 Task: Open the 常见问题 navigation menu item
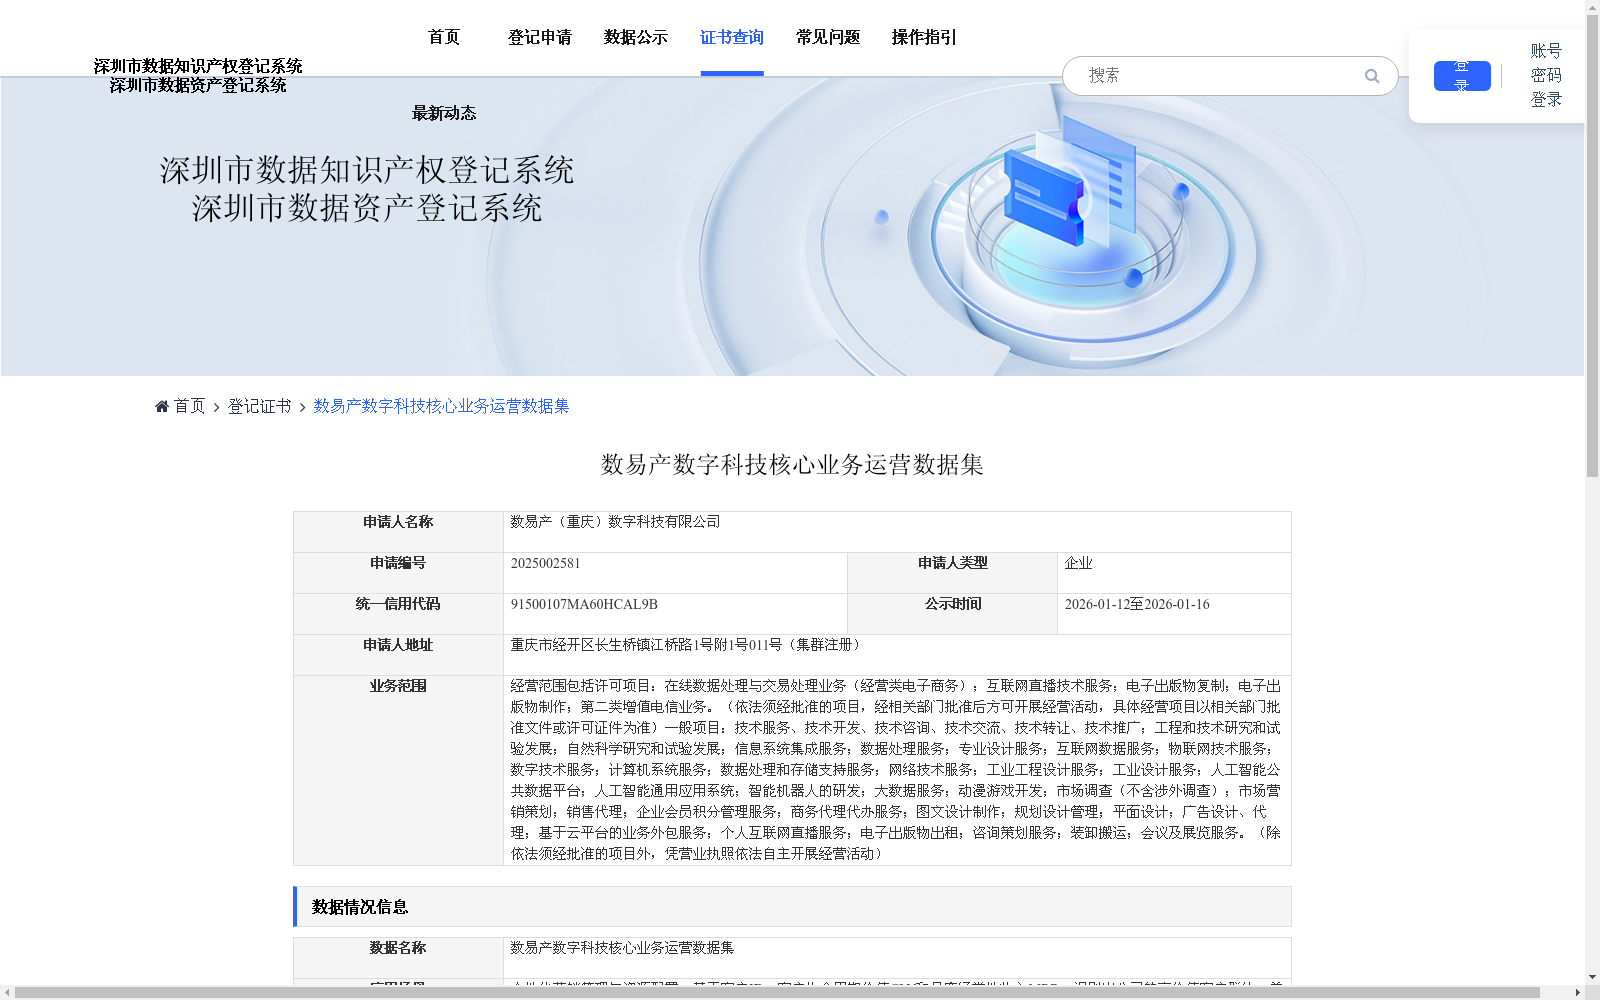[828, 37]
